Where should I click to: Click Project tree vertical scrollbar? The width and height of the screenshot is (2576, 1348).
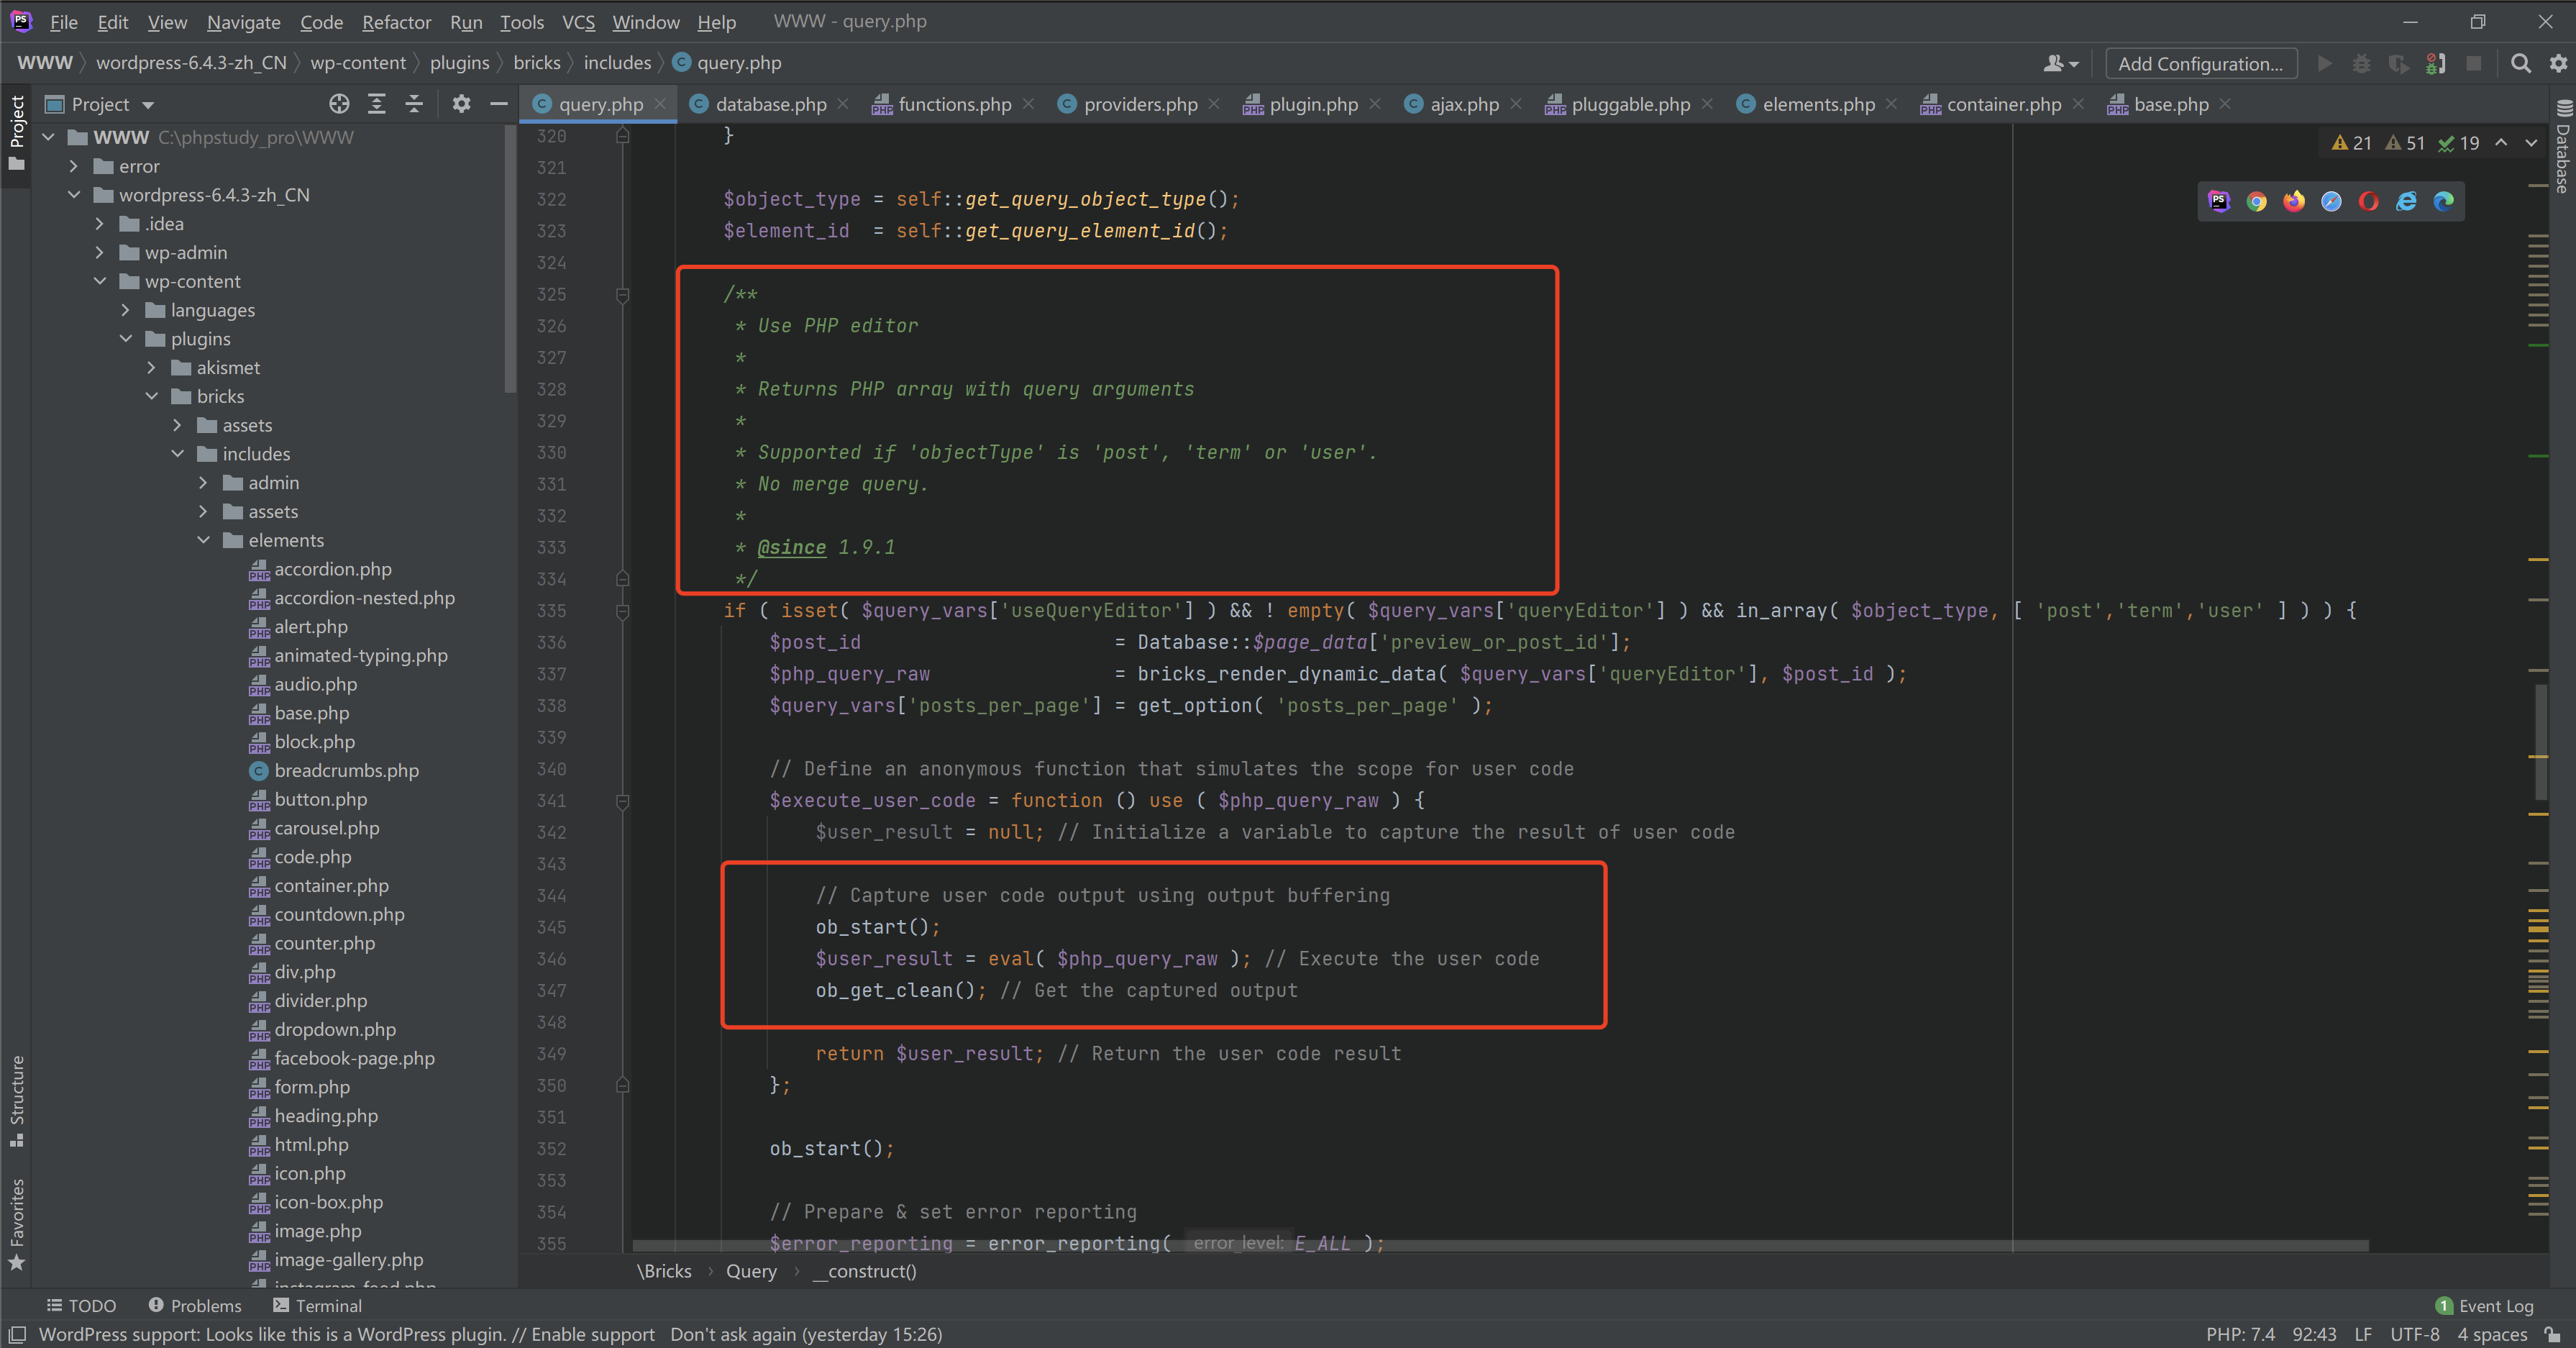point(511,260)
